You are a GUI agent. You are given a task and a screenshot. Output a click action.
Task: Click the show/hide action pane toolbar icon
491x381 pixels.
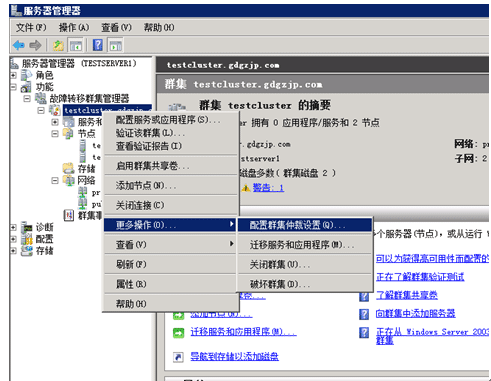(116, 45)
